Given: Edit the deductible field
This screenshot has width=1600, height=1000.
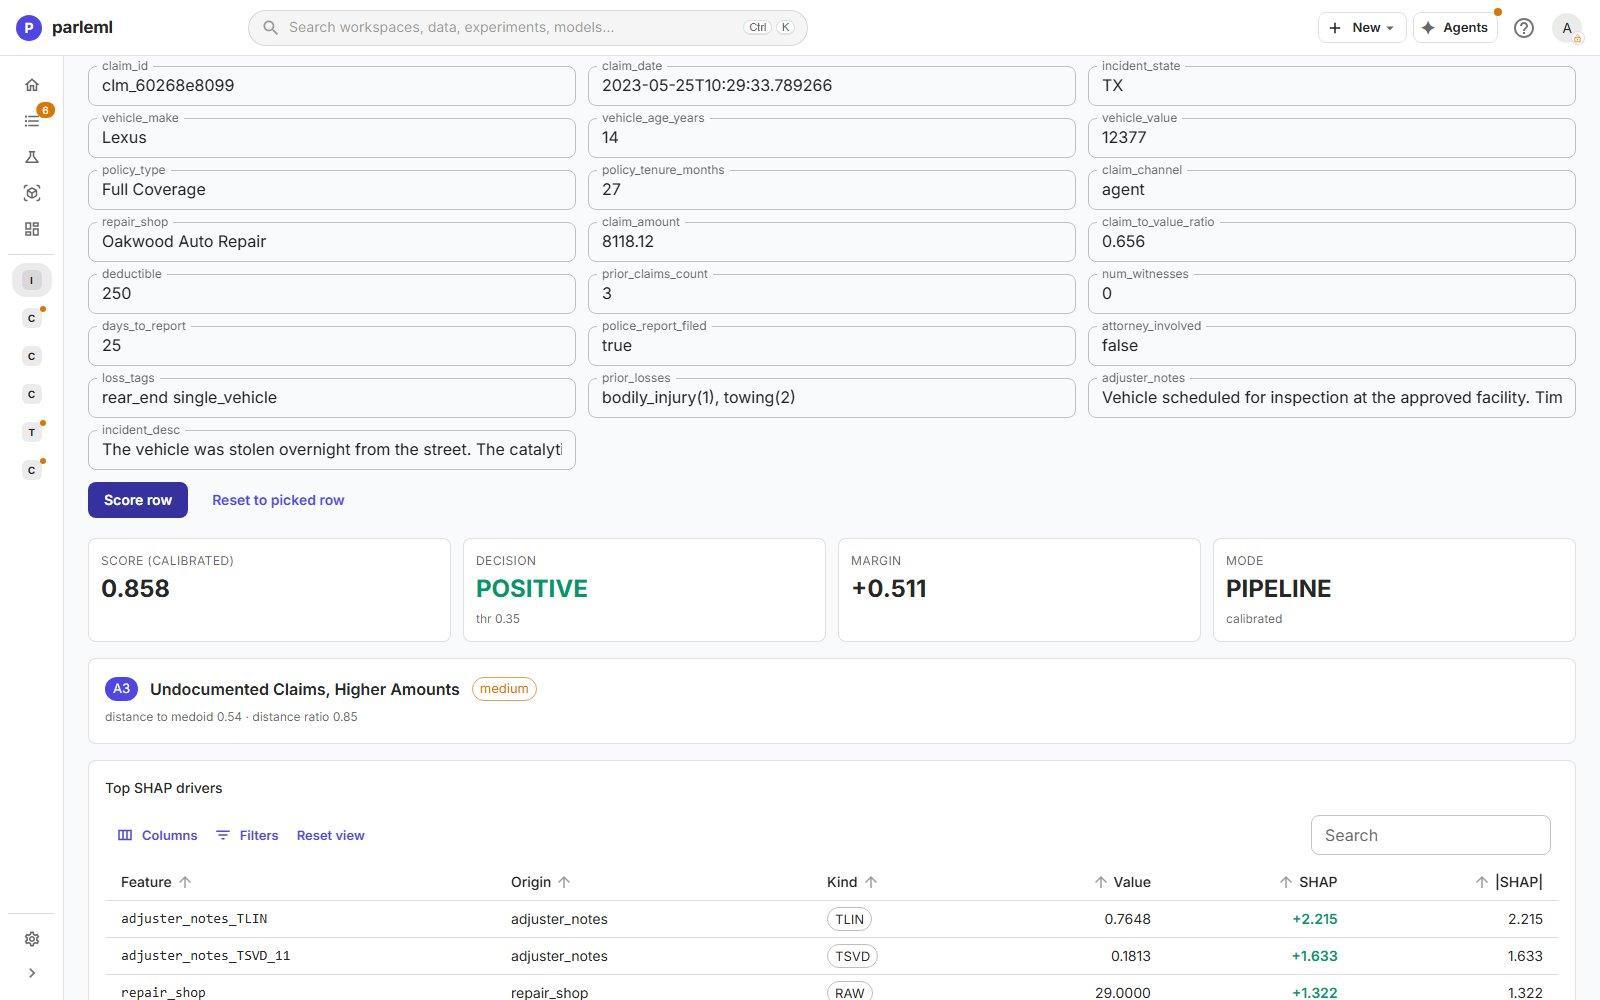Looking at the screenshot, I should 332,294.
